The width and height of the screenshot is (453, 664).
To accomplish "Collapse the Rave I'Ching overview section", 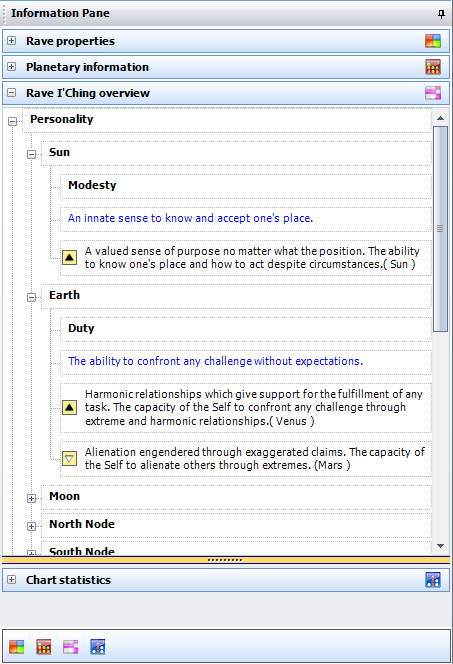I will pos(12,92).
